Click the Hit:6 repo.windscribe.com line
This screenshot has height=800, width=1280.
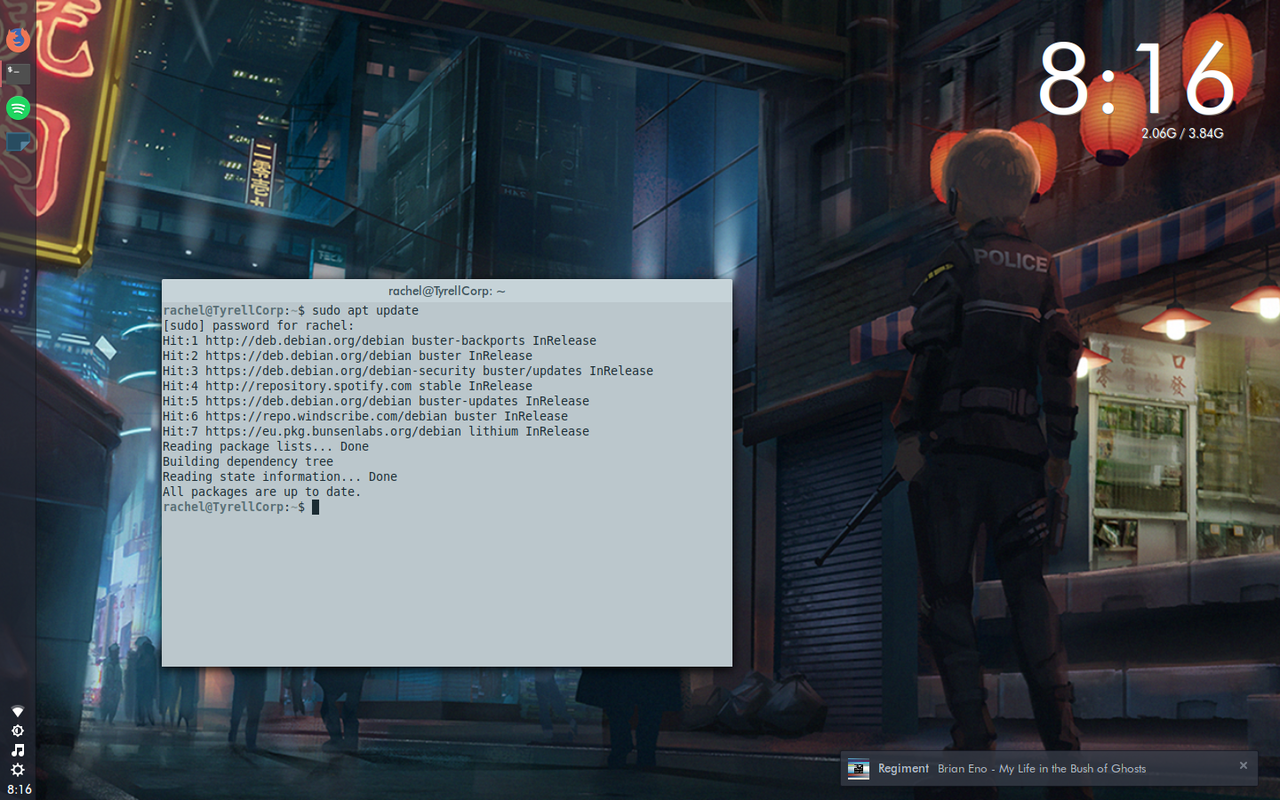point(365,416)
